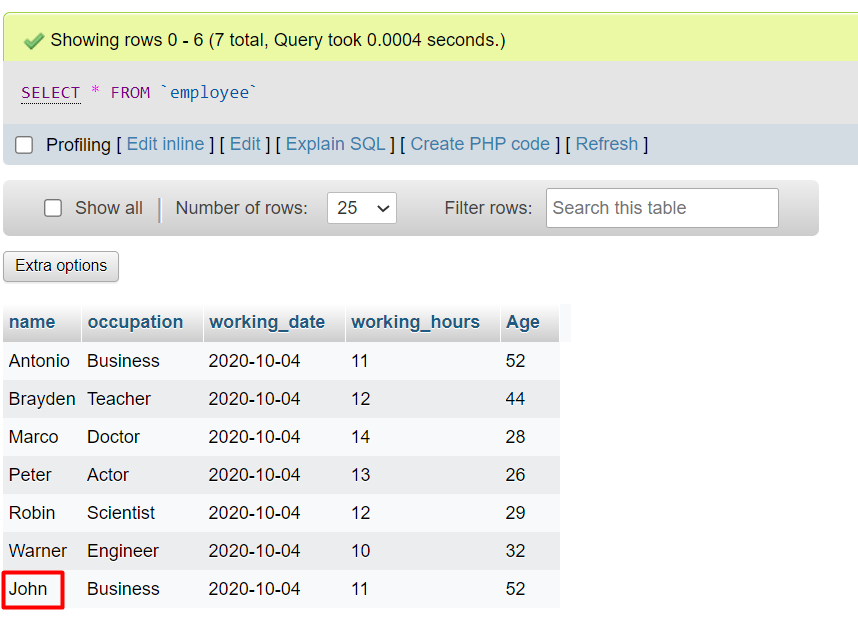Viewport: 858px width, 628px height.
Task: Click the SELECT keyword in the query
Action: 50,93
